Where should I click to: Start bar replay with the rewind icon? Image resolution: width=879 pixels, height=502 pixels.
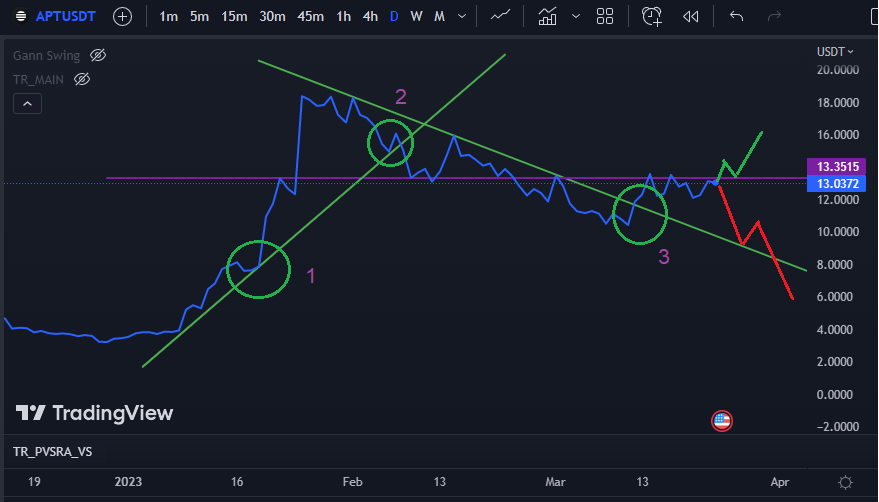tap(691, 16)
